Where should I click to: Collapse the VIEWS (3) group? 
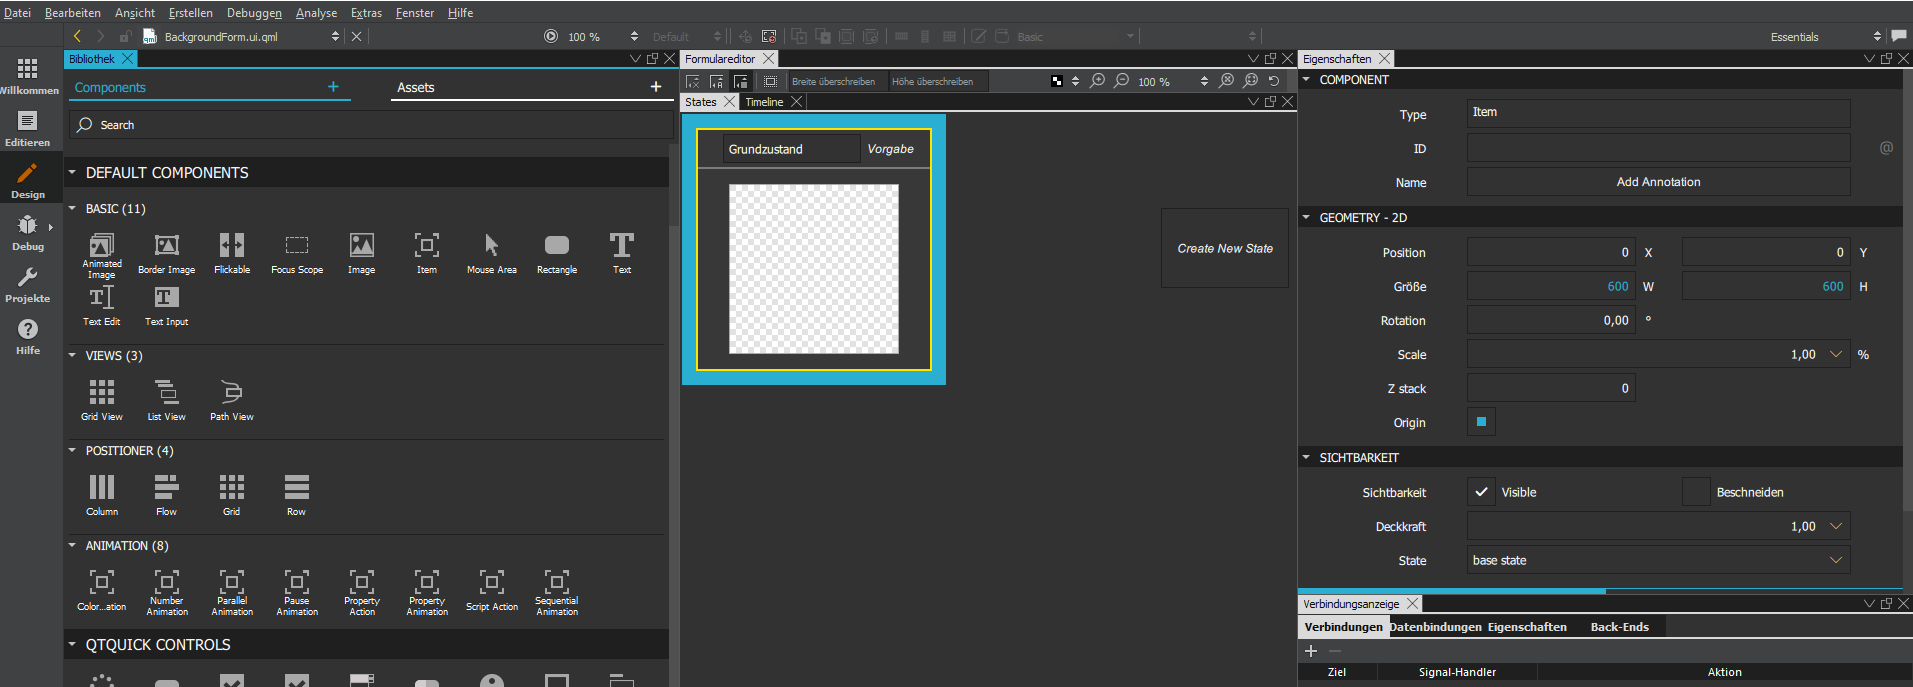pyautogui.click(x=72, y=355)
